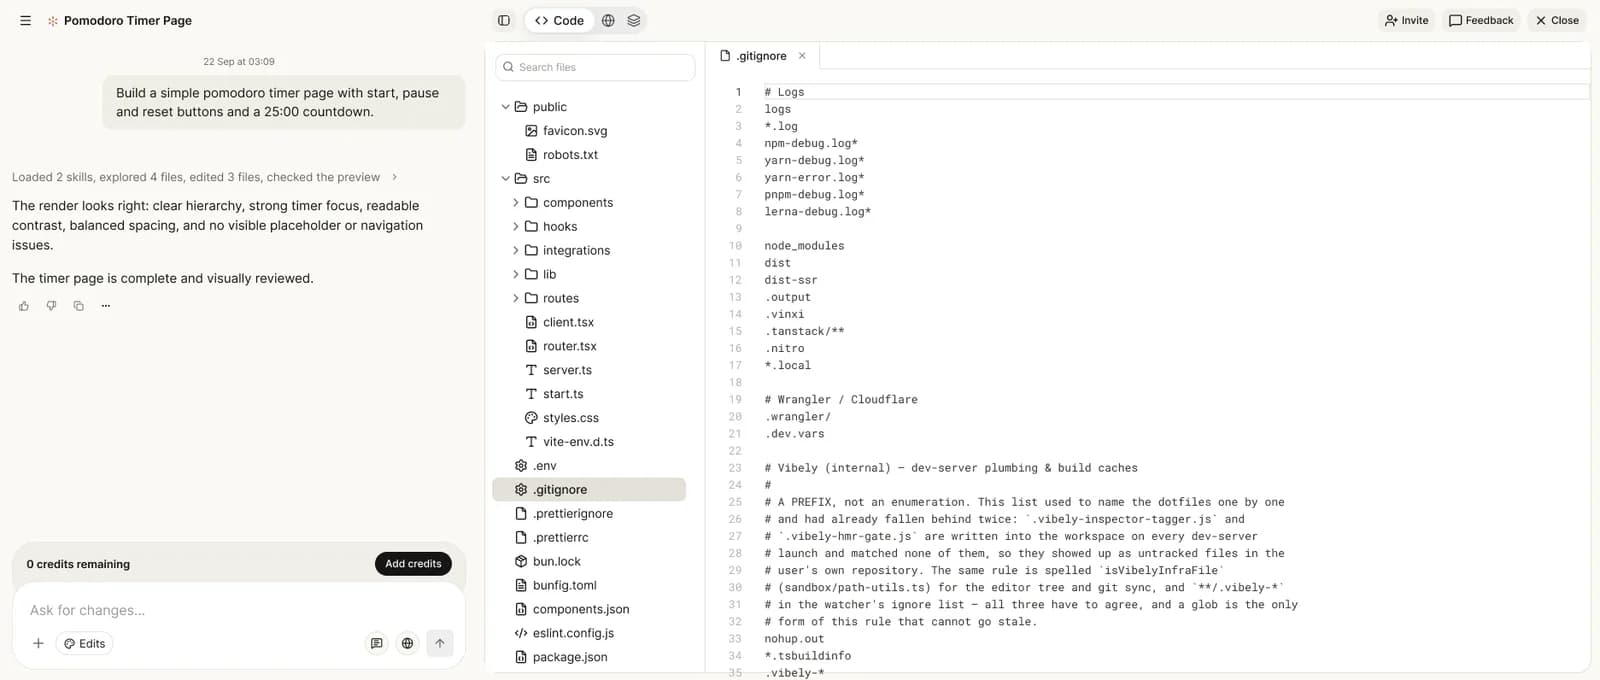Click the Invite button
Screen dimensions: 1600x680
point(1407,20)
